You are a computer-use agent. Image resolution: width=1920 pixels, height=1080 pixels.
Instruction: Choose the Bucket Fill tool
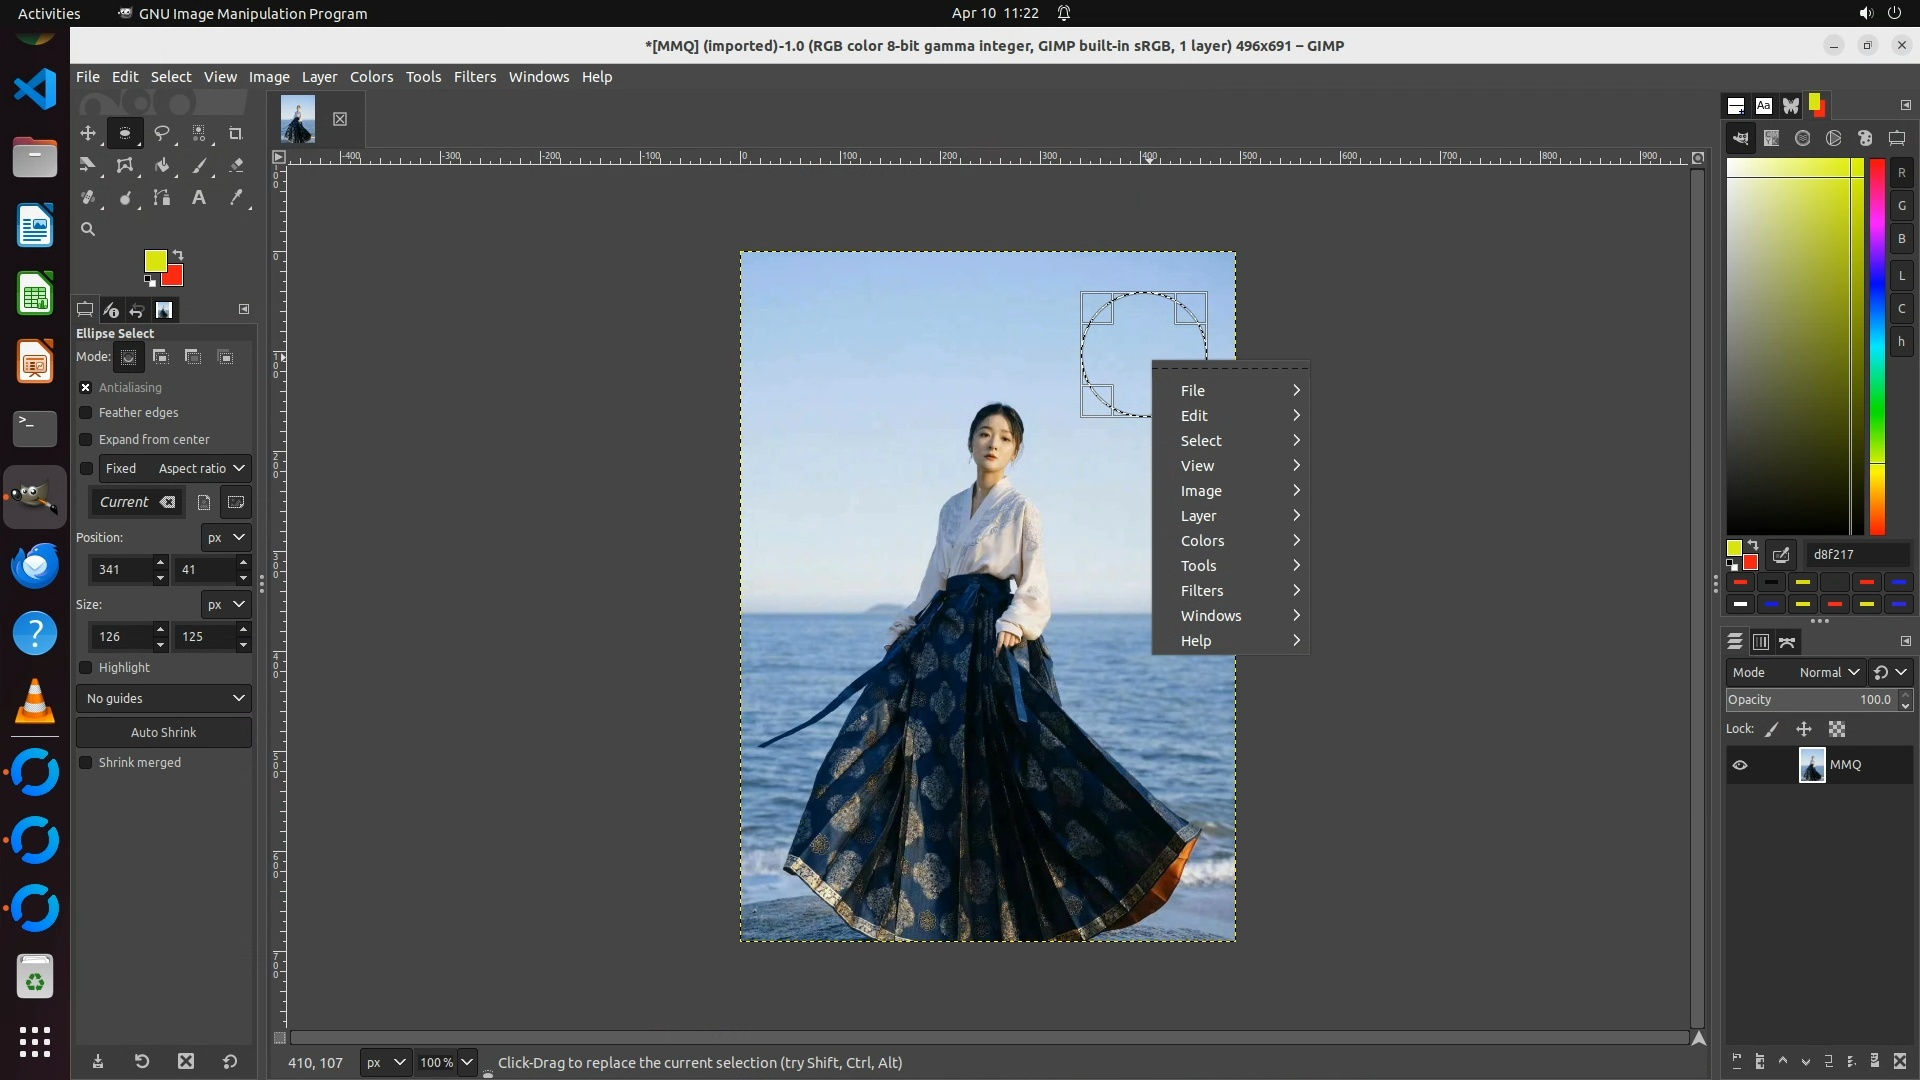[162, 166]
